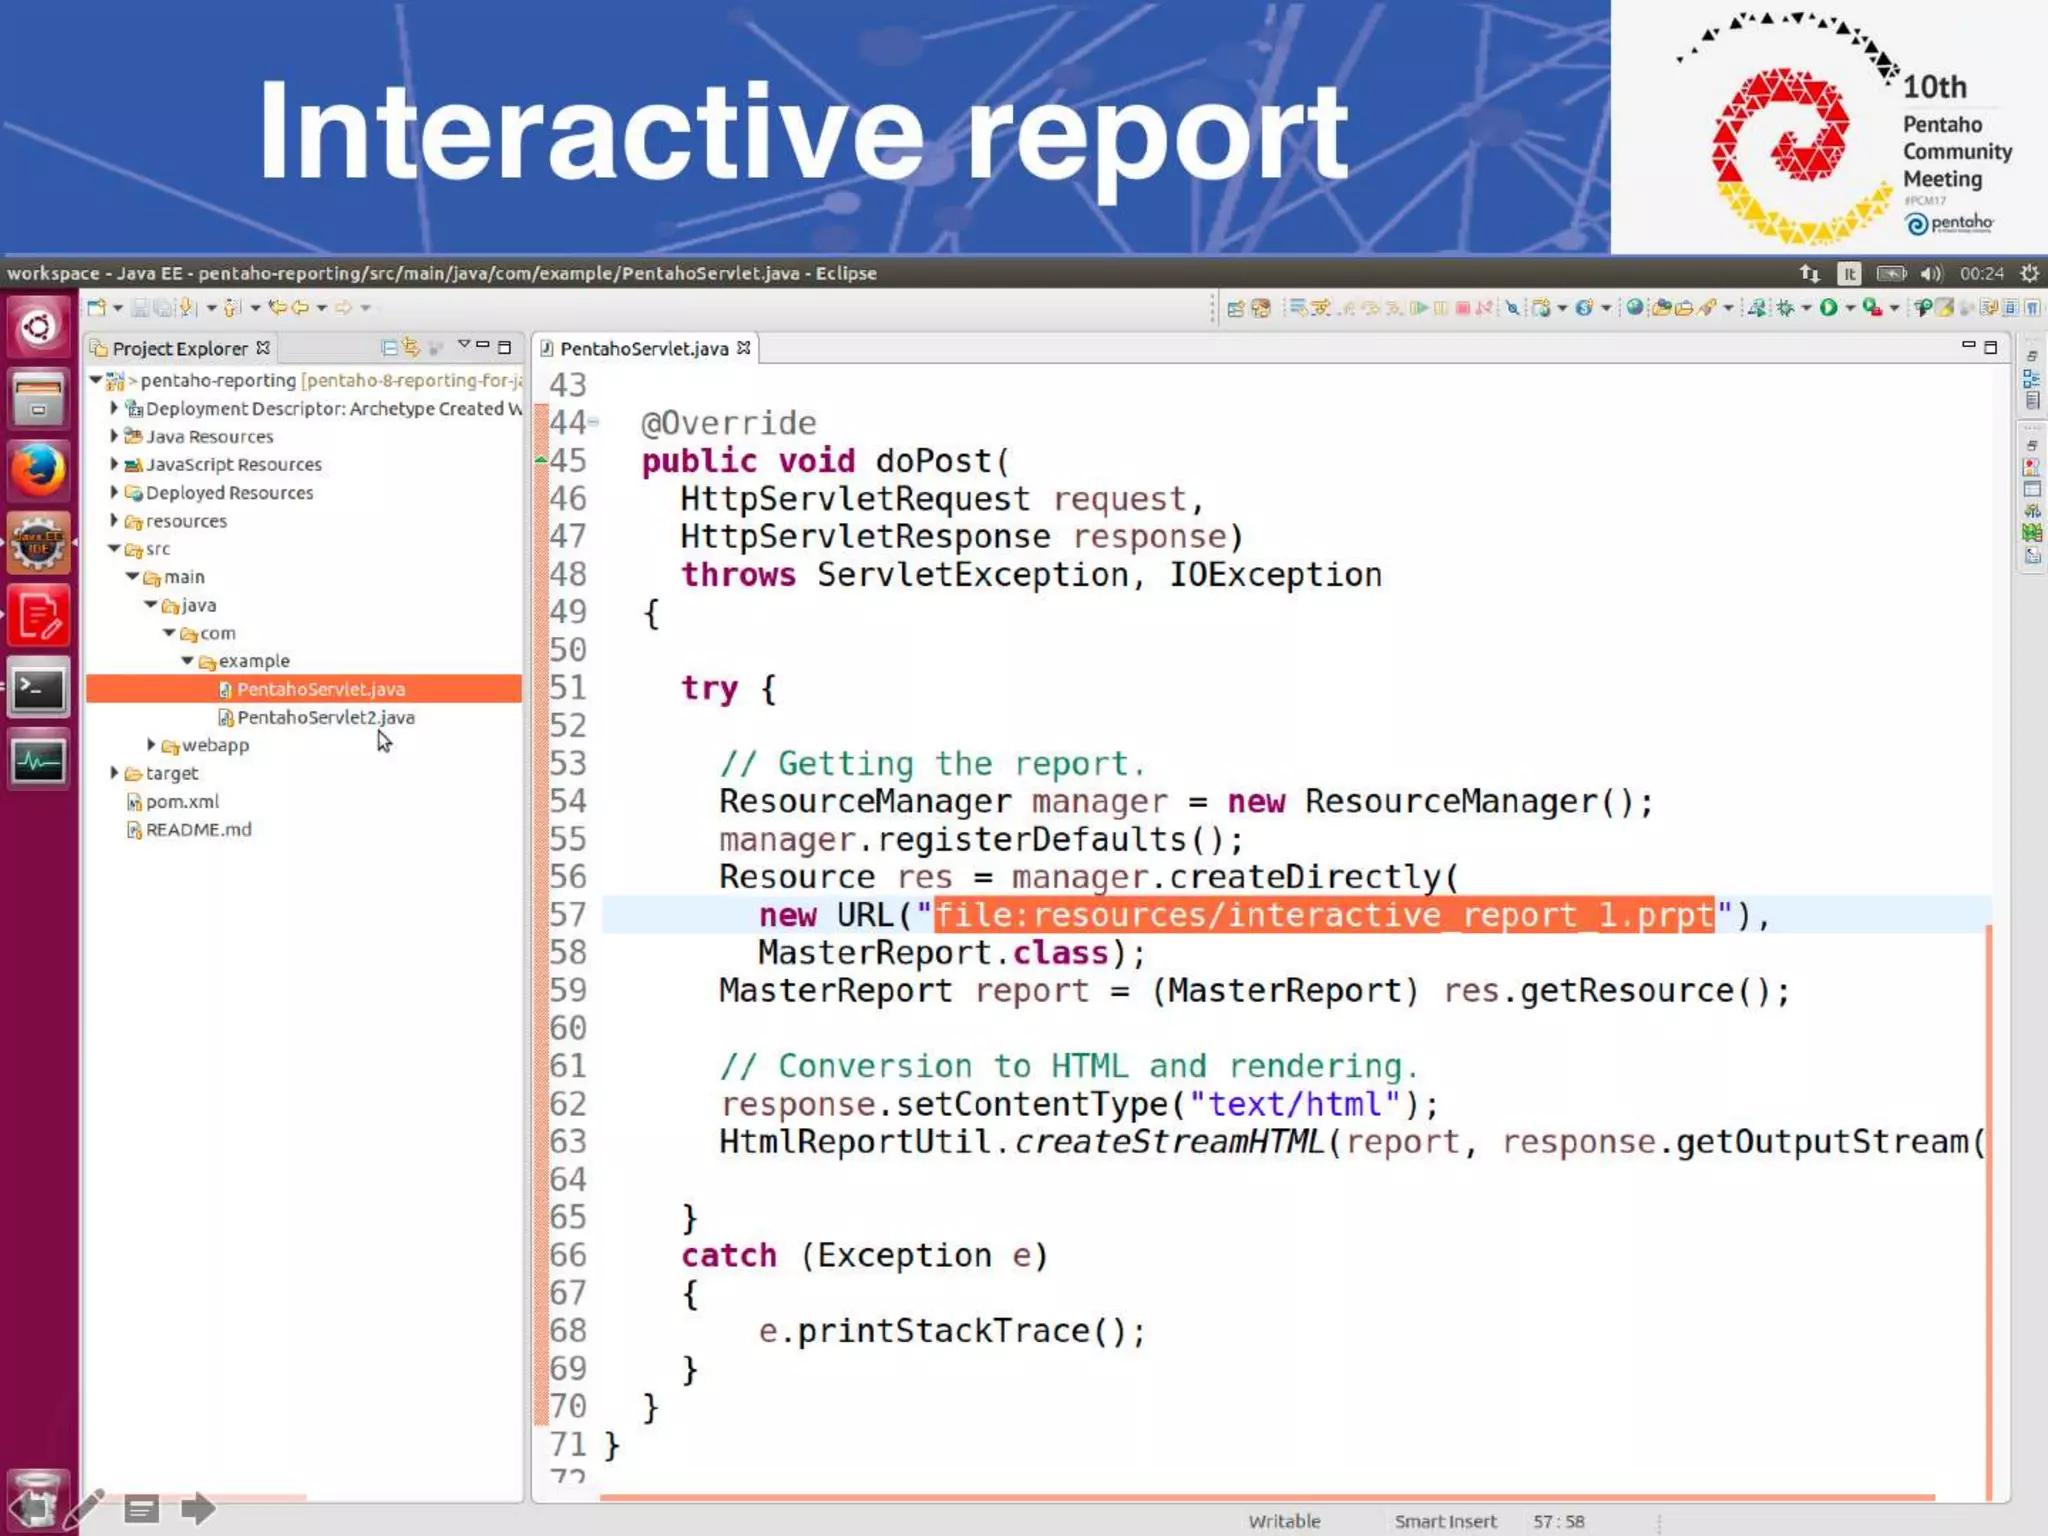Toggle Mark Occurrences highlighter icon
The width and height of the screenshot is (2048, 1536).
pyautogui.click(x=1944, y=308)
